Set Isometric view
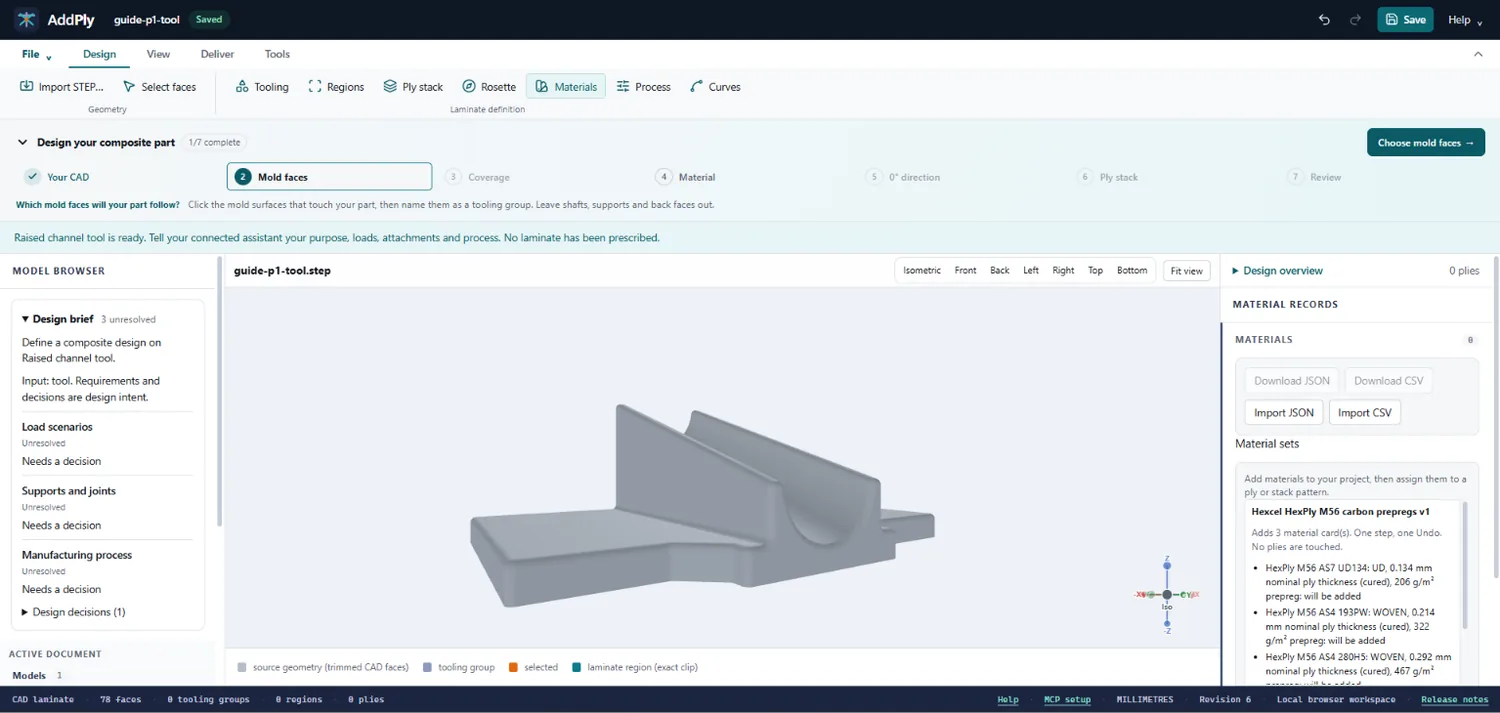This screenshot has height=713, width=1500. tap(922, 271)
